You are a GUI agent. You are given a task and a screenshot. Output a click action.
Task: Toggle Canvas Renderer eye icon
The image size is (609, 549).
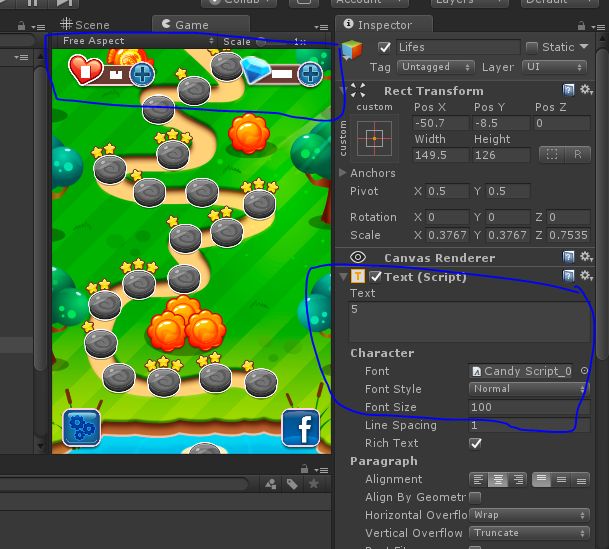click(358, 257)
